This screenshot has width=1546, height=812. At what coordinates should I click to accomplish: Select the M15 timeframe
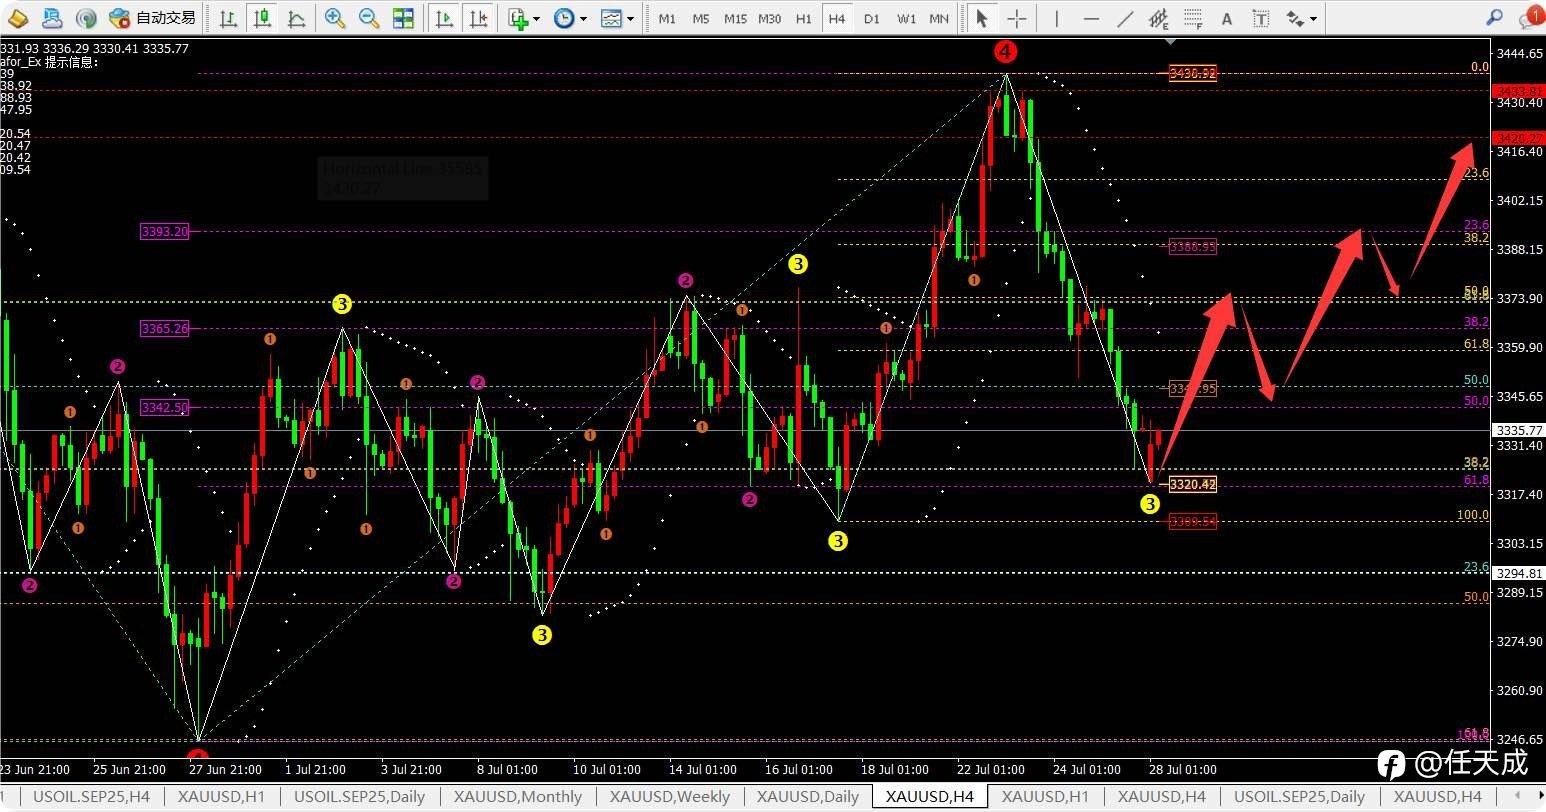[x=735, y=18]
